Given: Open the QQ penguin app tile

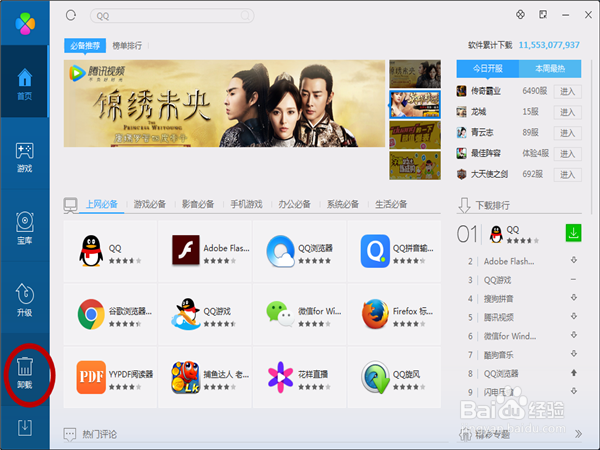Looking at the screenshot, I should pos(110,251).
